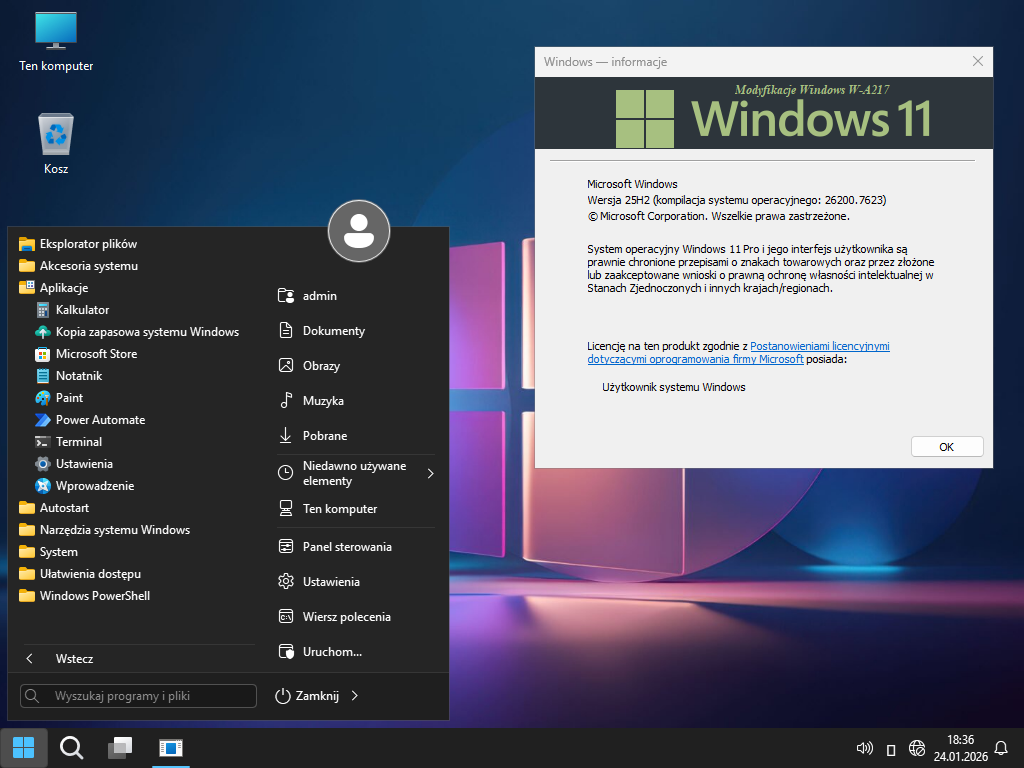Click the taskbar search magnifier icon

(71, 748)
